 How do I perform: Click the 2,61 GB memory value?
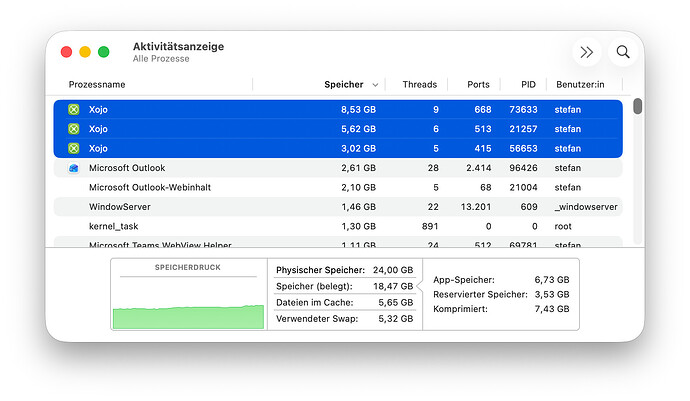point(358,168)
